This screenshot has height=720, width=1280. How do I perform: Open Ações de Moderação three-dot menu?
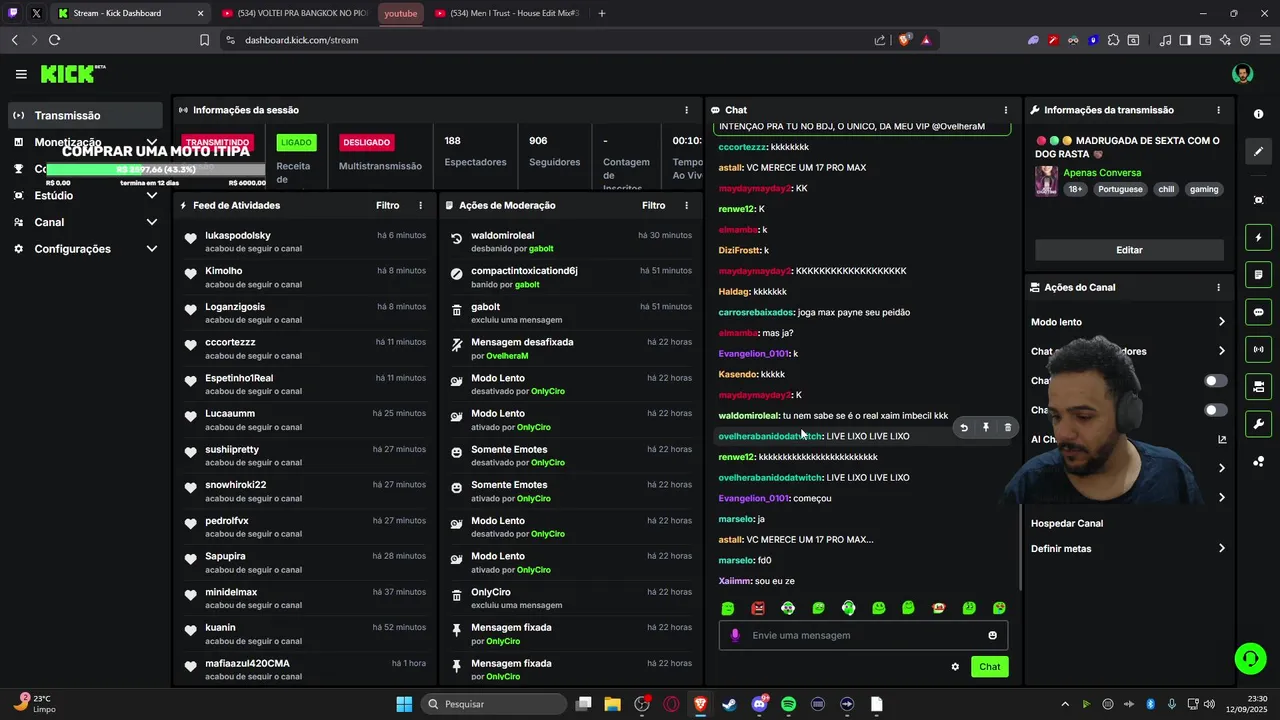coord(686,205)
